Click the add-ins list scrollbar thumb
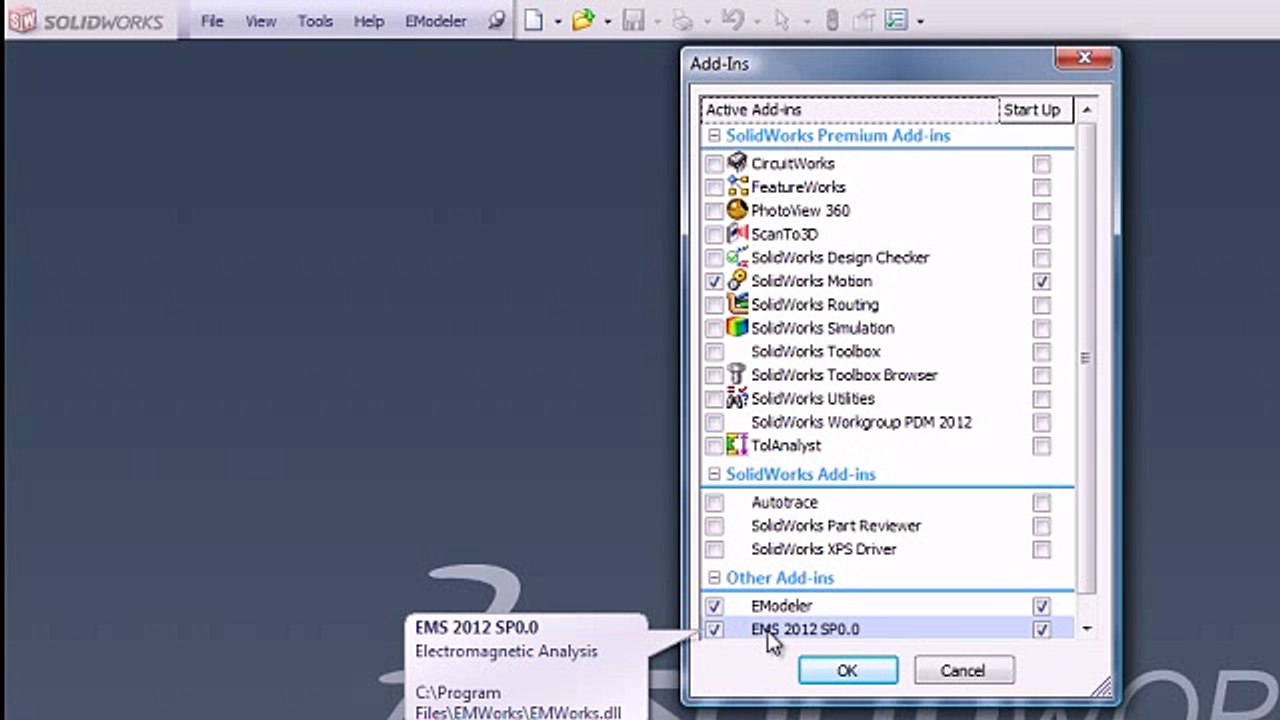The height and width of the screenshot is (720, 1280). 1086,357
